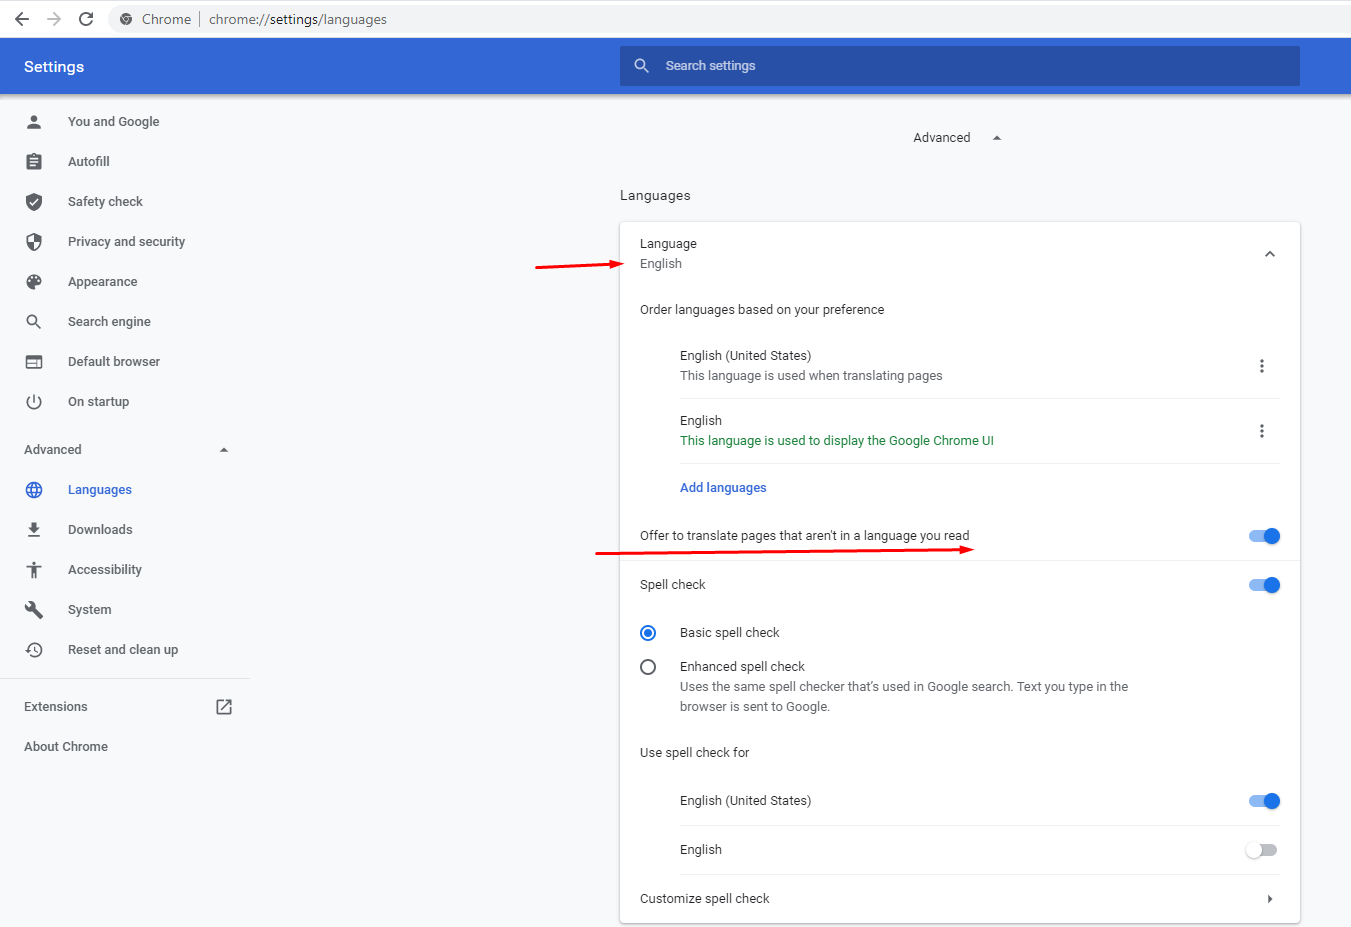Open Safety check section
This screenshot has height=927, width=1351.
(105, 202)
